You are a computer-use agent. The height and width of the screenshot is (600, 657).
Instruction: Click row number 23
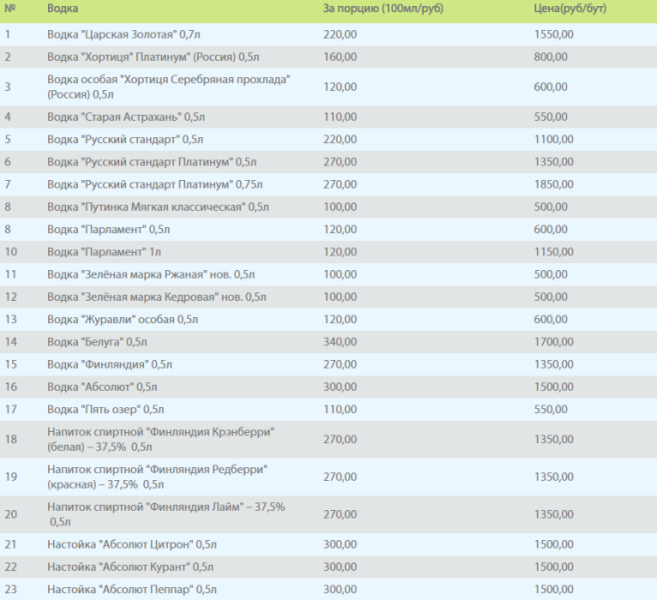click(11, 590)
